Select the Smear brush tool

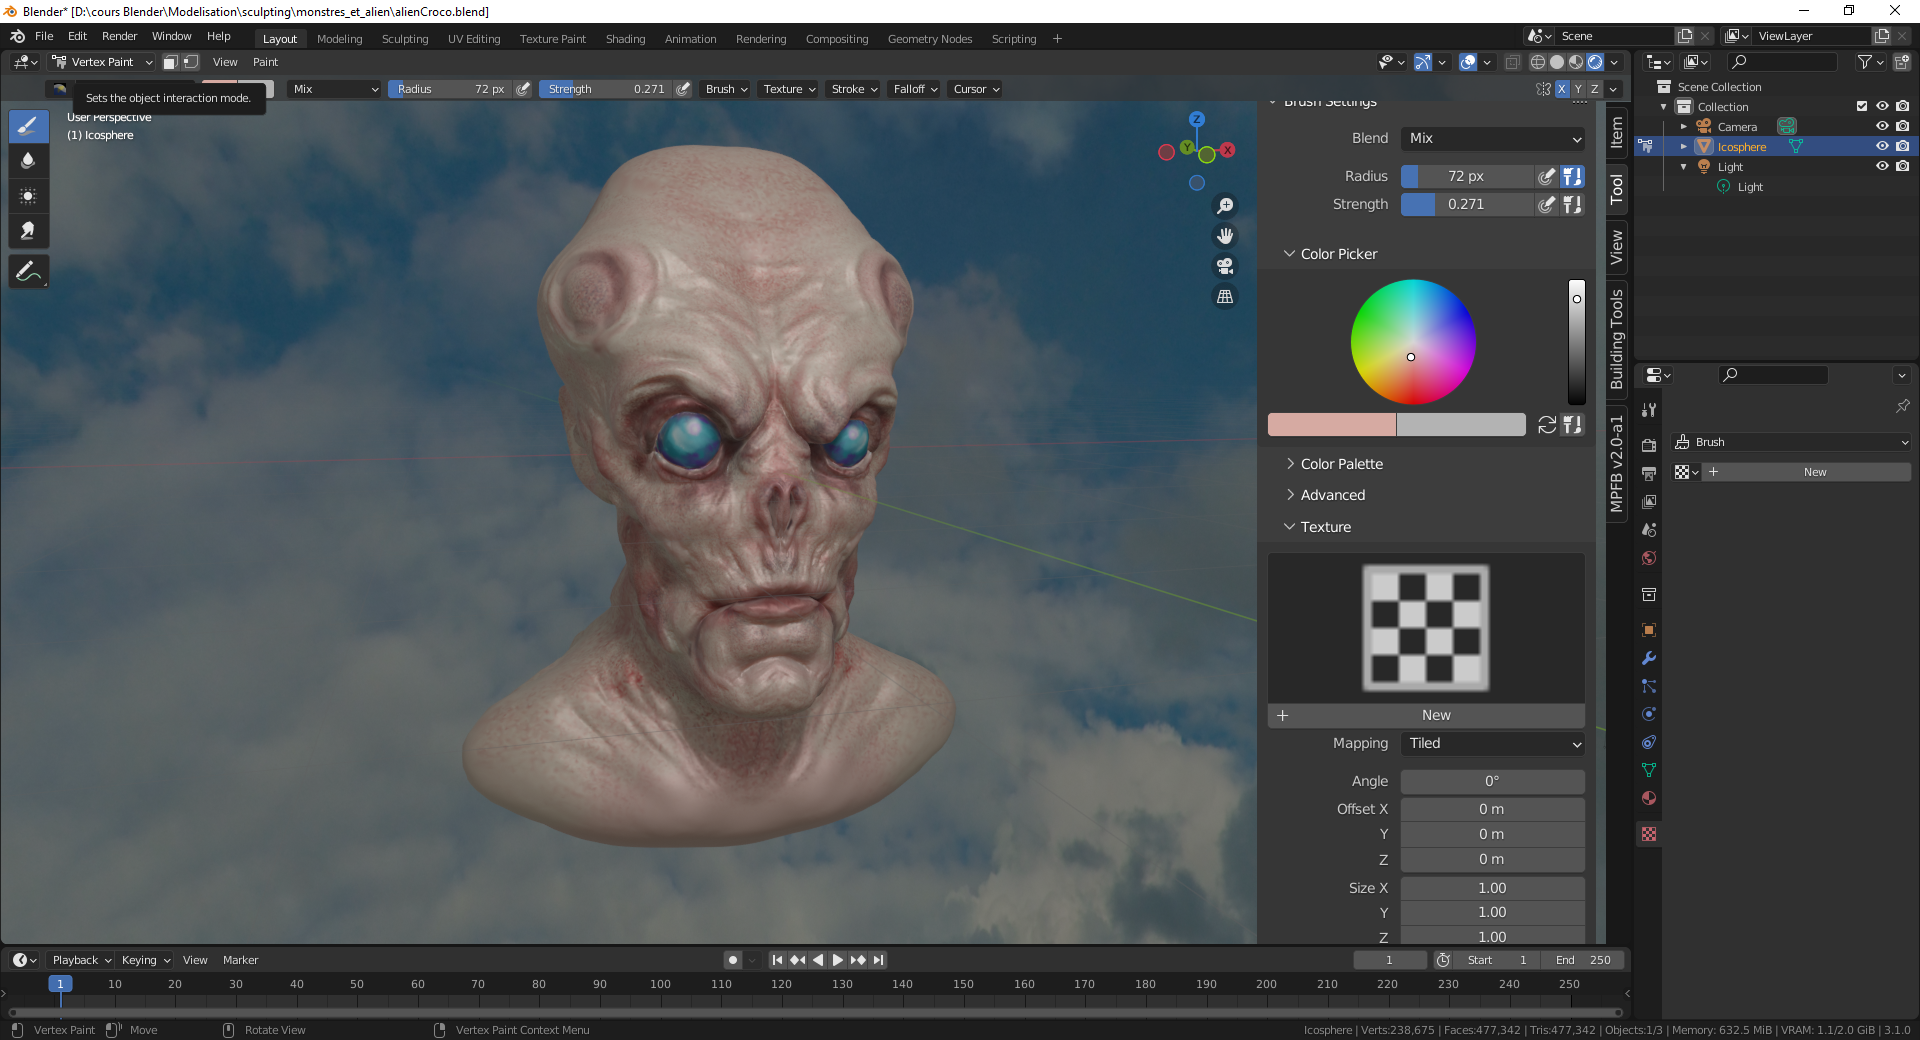(28, 231)
